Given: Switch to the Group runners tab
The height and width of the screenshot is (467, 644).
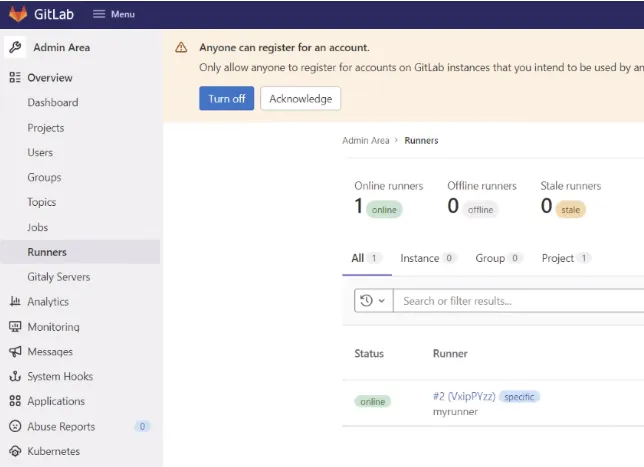Looking at the screenshot, I should pos(499,258).
